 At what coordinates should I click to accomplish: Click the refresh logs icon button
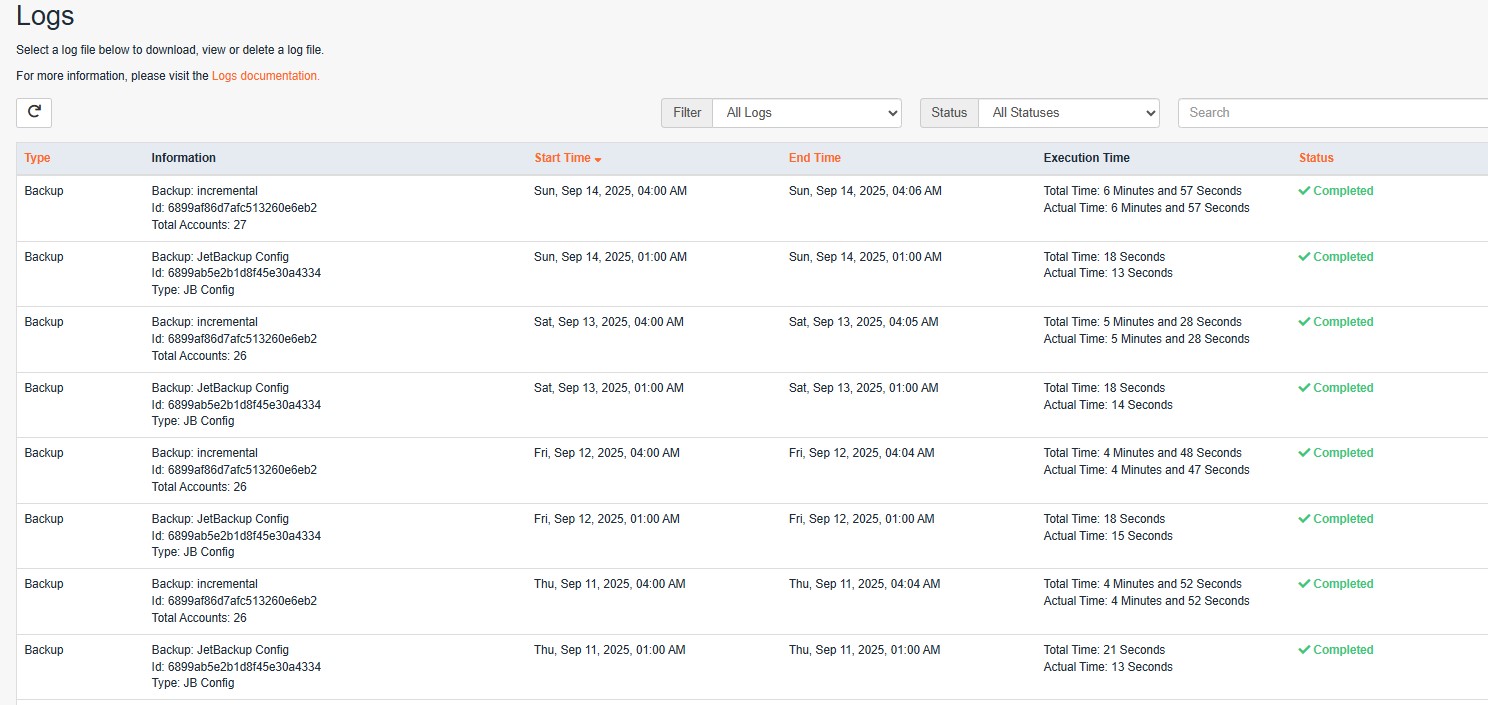tap(34, 112)
